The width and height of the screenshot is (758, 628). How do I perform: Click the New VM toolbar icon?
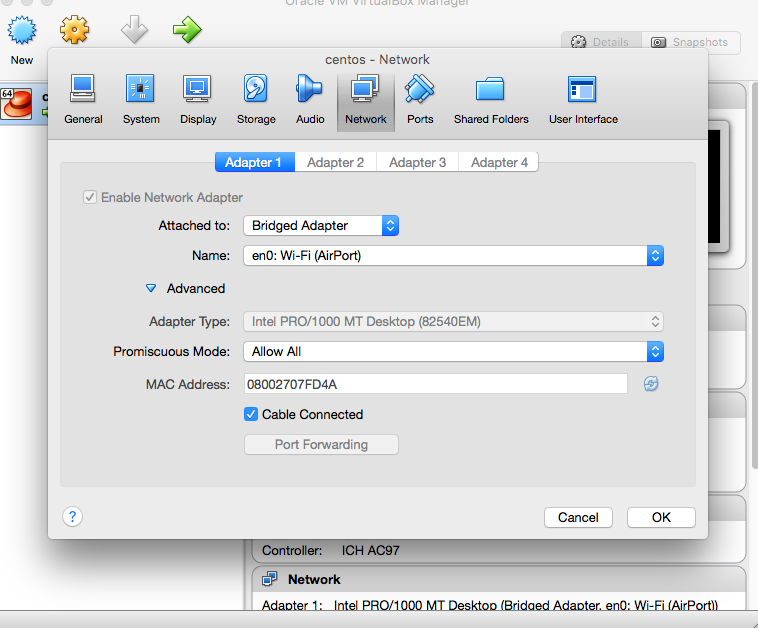22,30
